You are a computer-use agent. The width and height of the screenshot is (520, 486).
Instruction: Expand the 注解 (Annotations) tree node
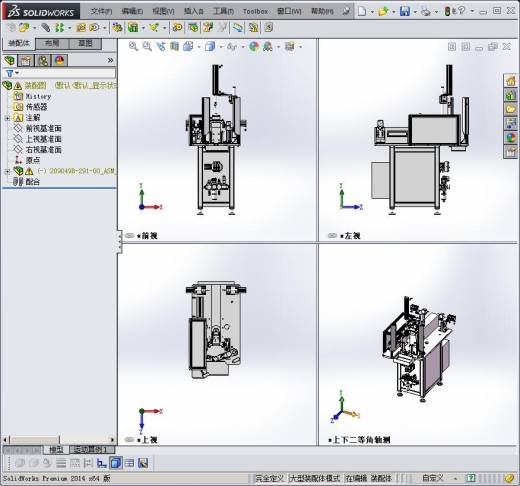tap(7, 118)
